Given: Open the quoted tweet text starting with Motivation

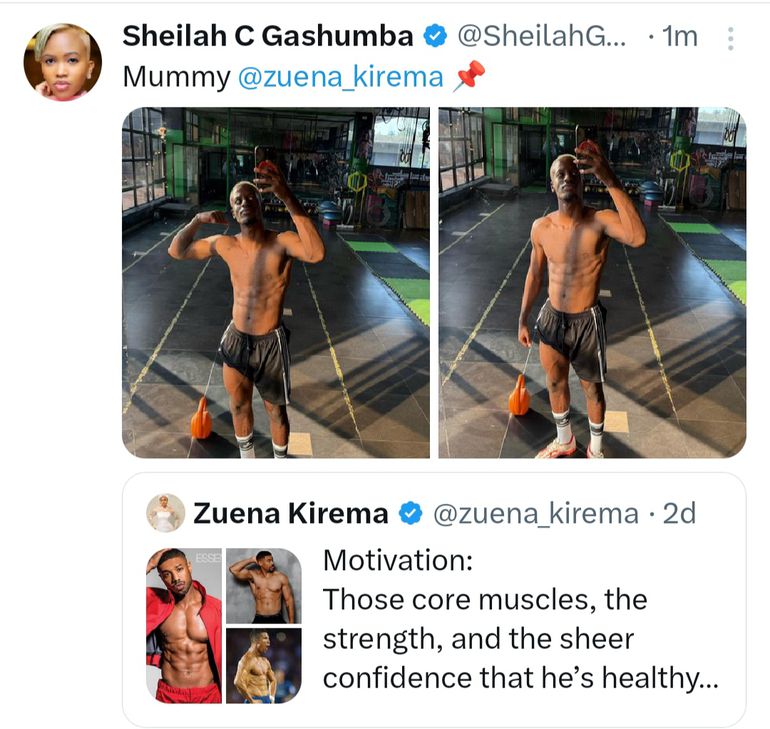Looking at the screenshot, I should click(x=521, y=619).
